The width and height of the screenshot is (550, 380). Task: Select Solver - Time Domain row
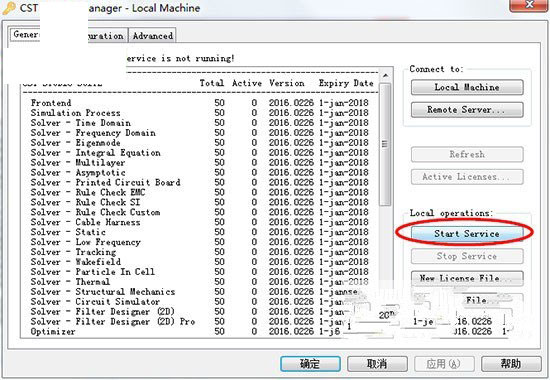[199, 123]
